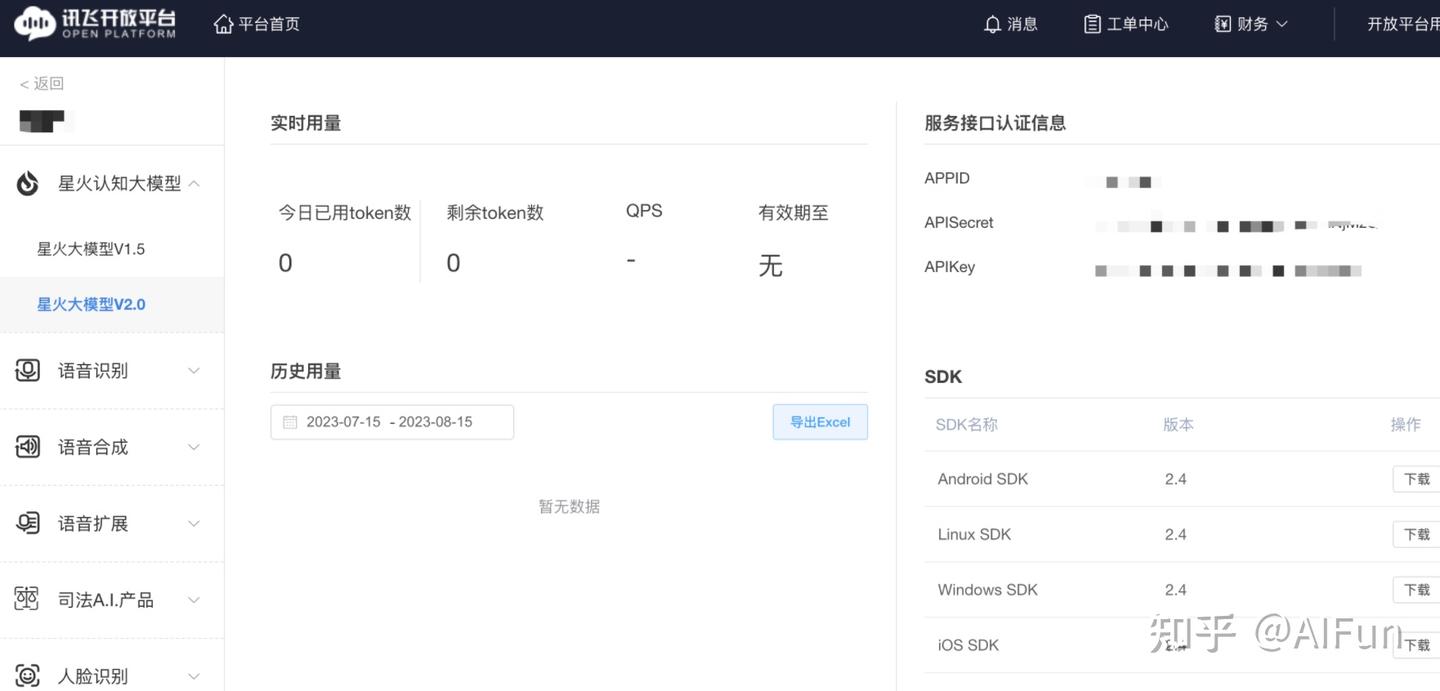Click Windows SDK name cell
Viewport: 1440px width, 691px height.
(x=988, y=590)
